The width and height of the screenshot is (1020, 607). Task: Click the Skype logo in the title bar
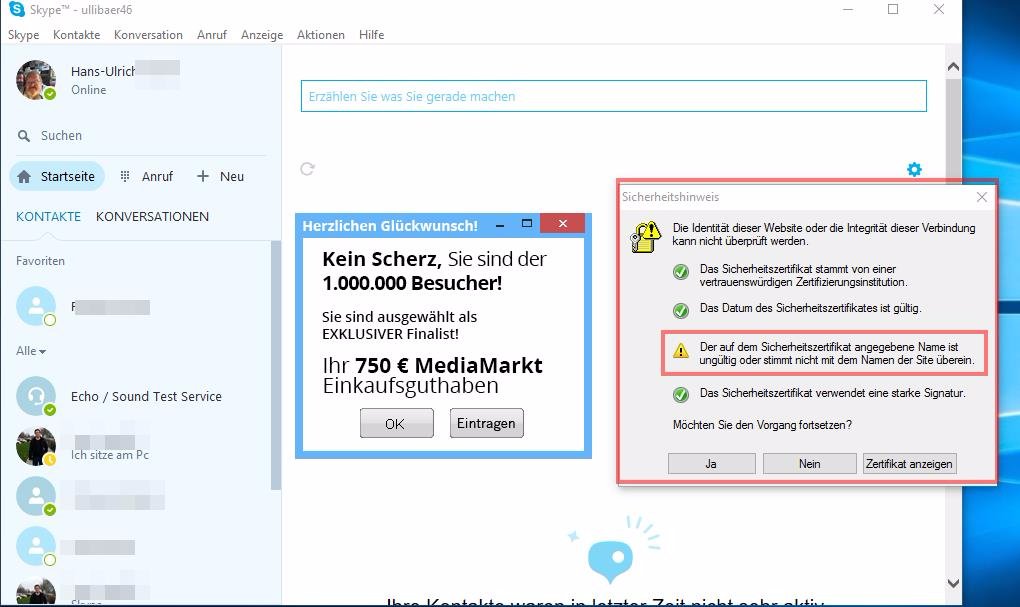tap(17, 9)
